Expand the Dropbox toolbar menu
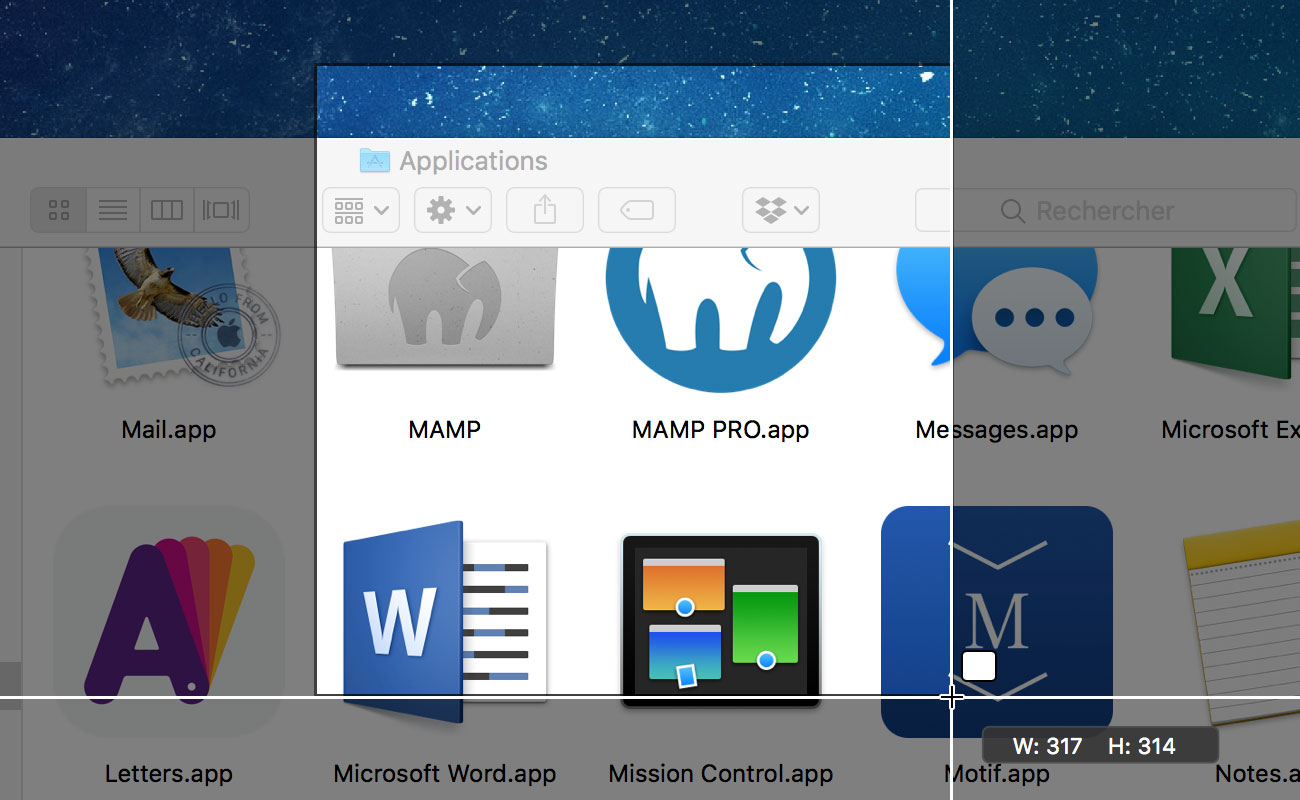Image resolution: width=1300 pixels, height=800 pixels. pos(780,210)
